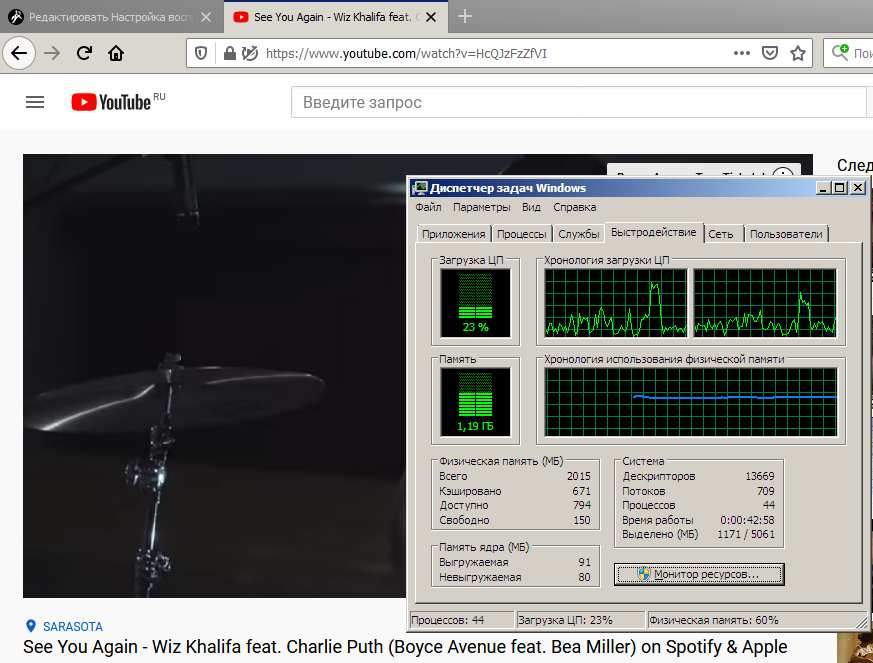
Task: Reload the YouTube page
Action: [84, 53]
